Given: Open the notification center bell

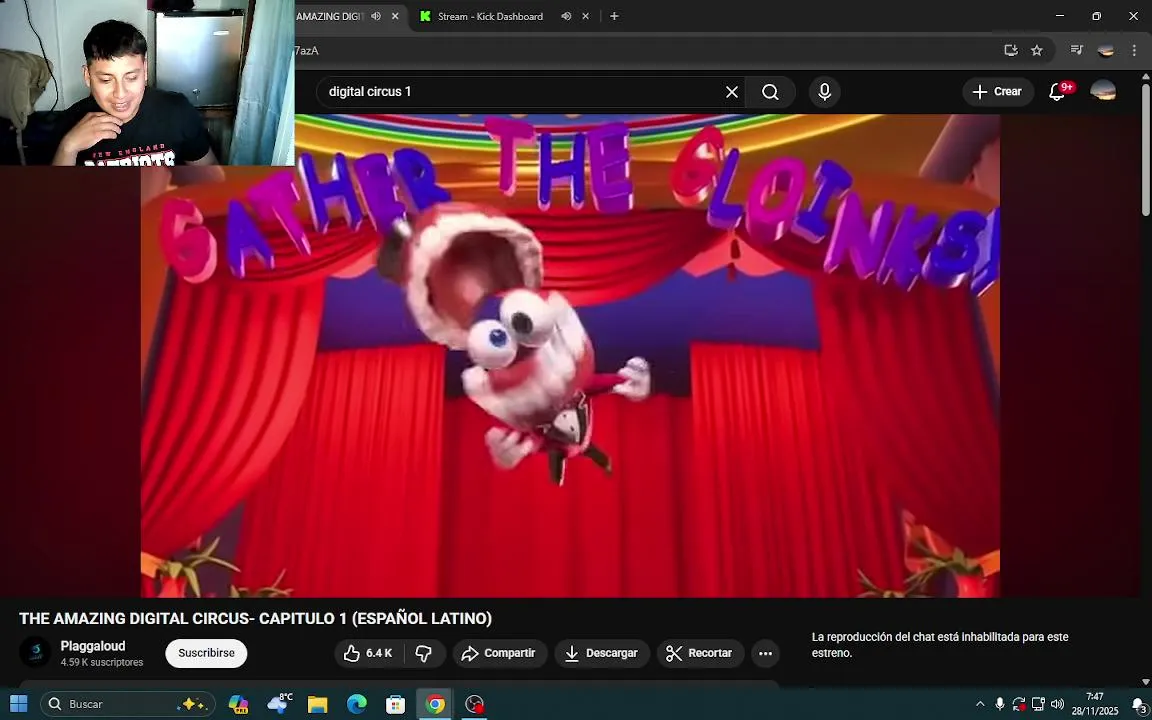Looking at the screenshot, I should click(1139, 704).
